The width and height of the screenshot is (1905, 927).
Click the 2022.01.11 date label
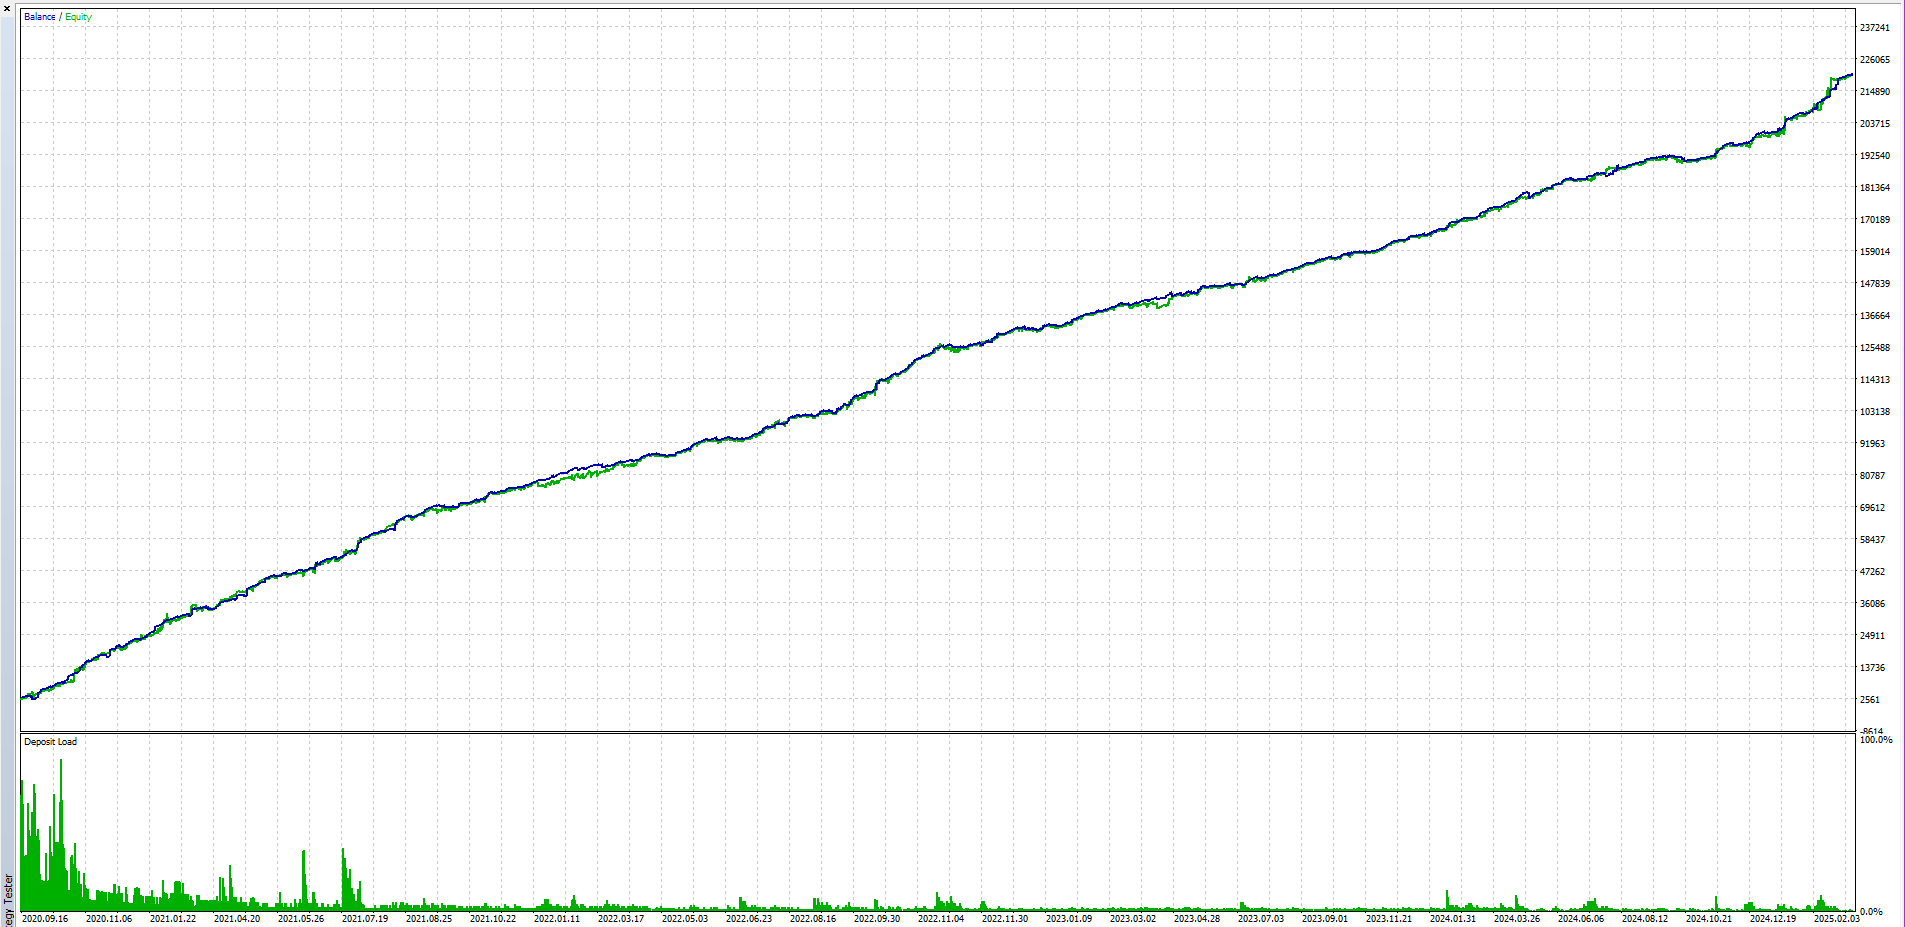pos(557,919)
